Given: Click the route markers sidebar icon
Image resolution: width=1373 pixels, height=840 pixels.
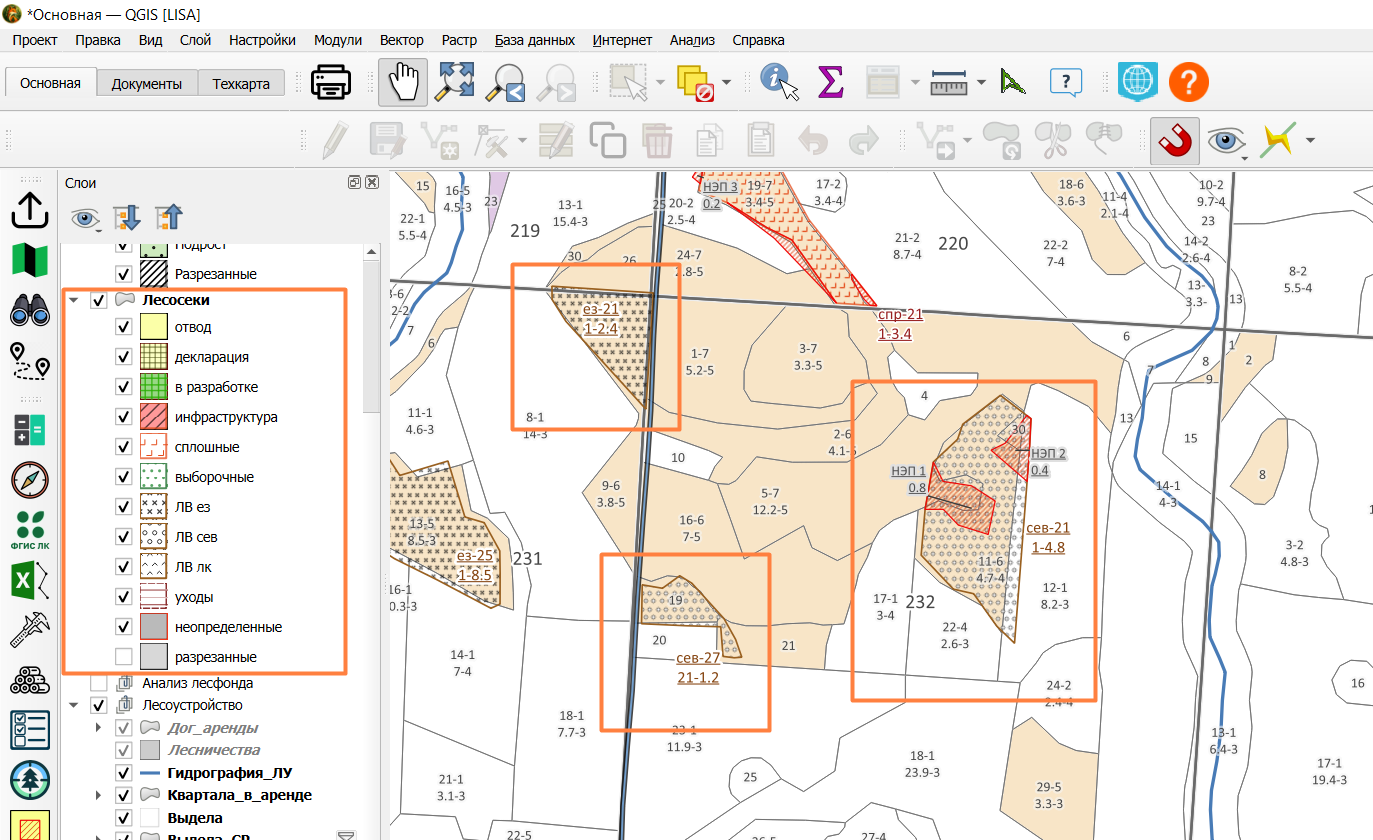Looking at the screenshot, I should 30,361.
